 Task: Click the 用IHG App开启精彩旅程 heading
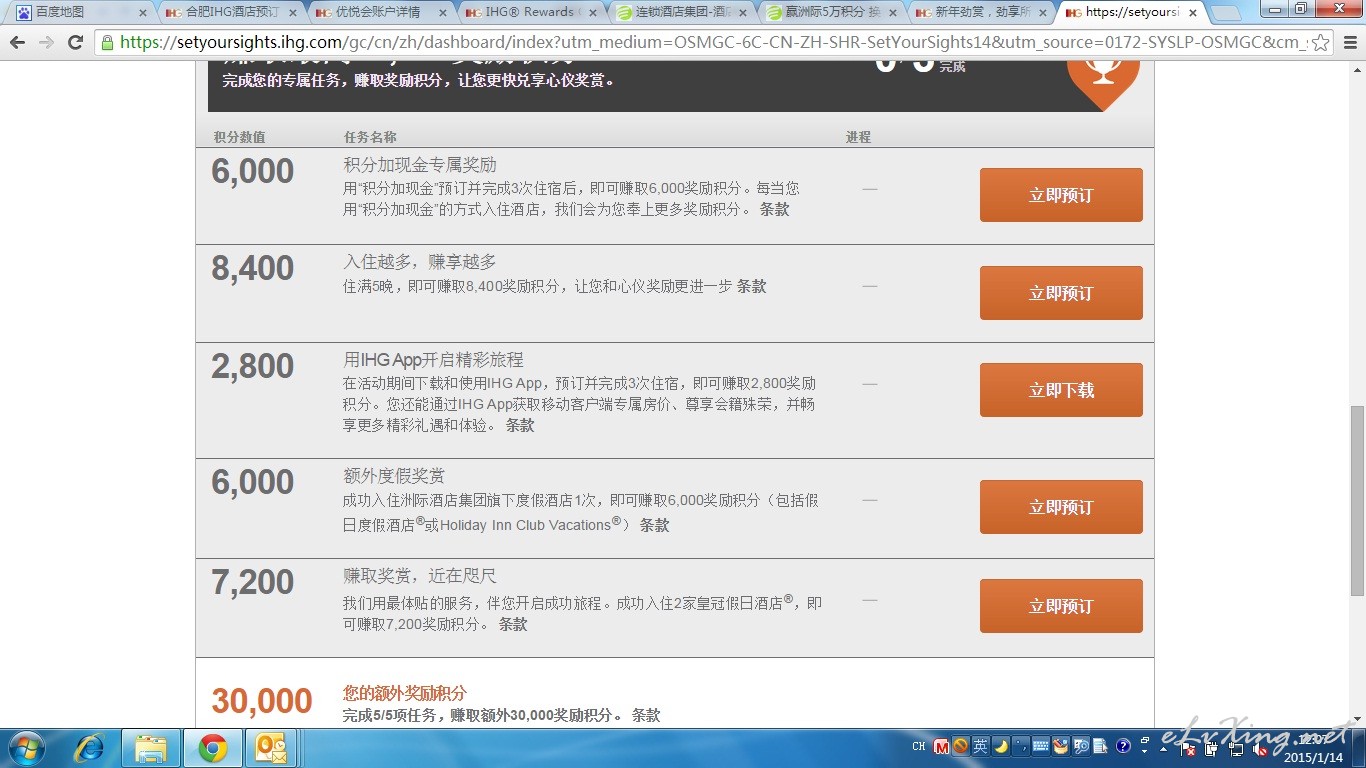tap(434, 360)
